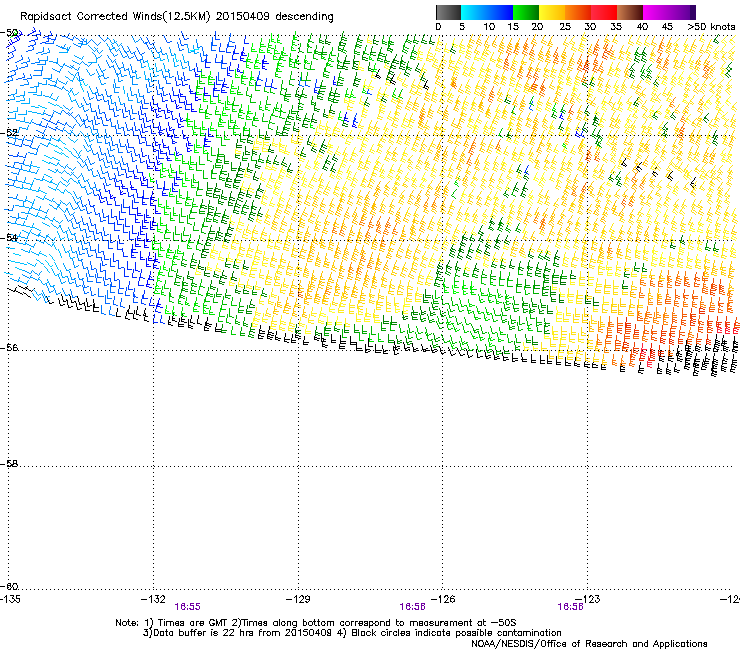Click the -135 longitude axis label
The image size is (740, 650).
tap(10, 599)
